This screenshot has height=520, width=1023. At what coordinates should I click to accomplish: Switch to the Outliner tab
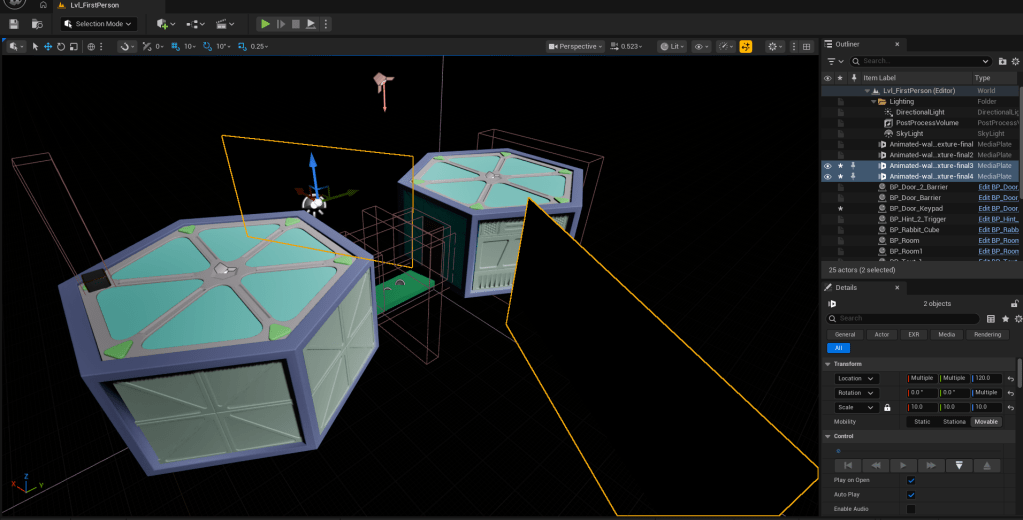(848, 44)
